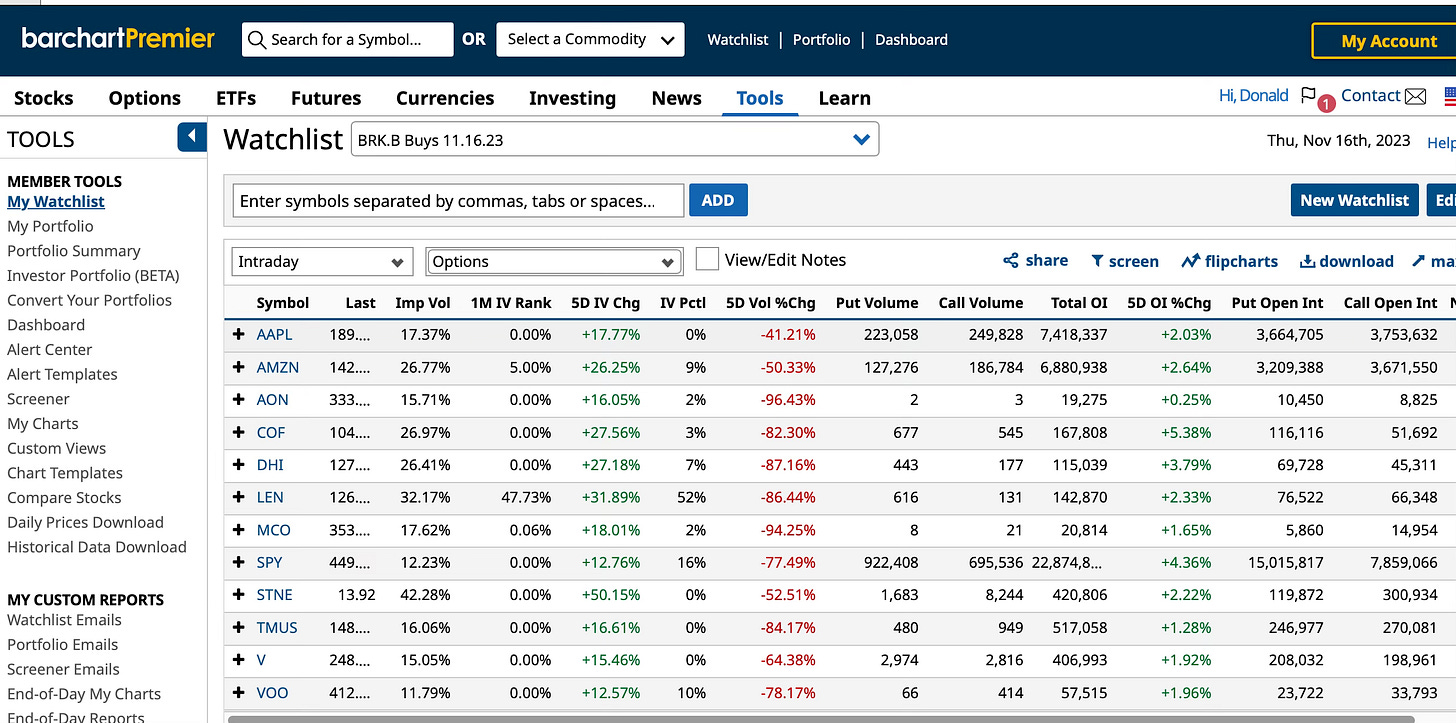Click the Hi, Donald link

(1253, 96)
